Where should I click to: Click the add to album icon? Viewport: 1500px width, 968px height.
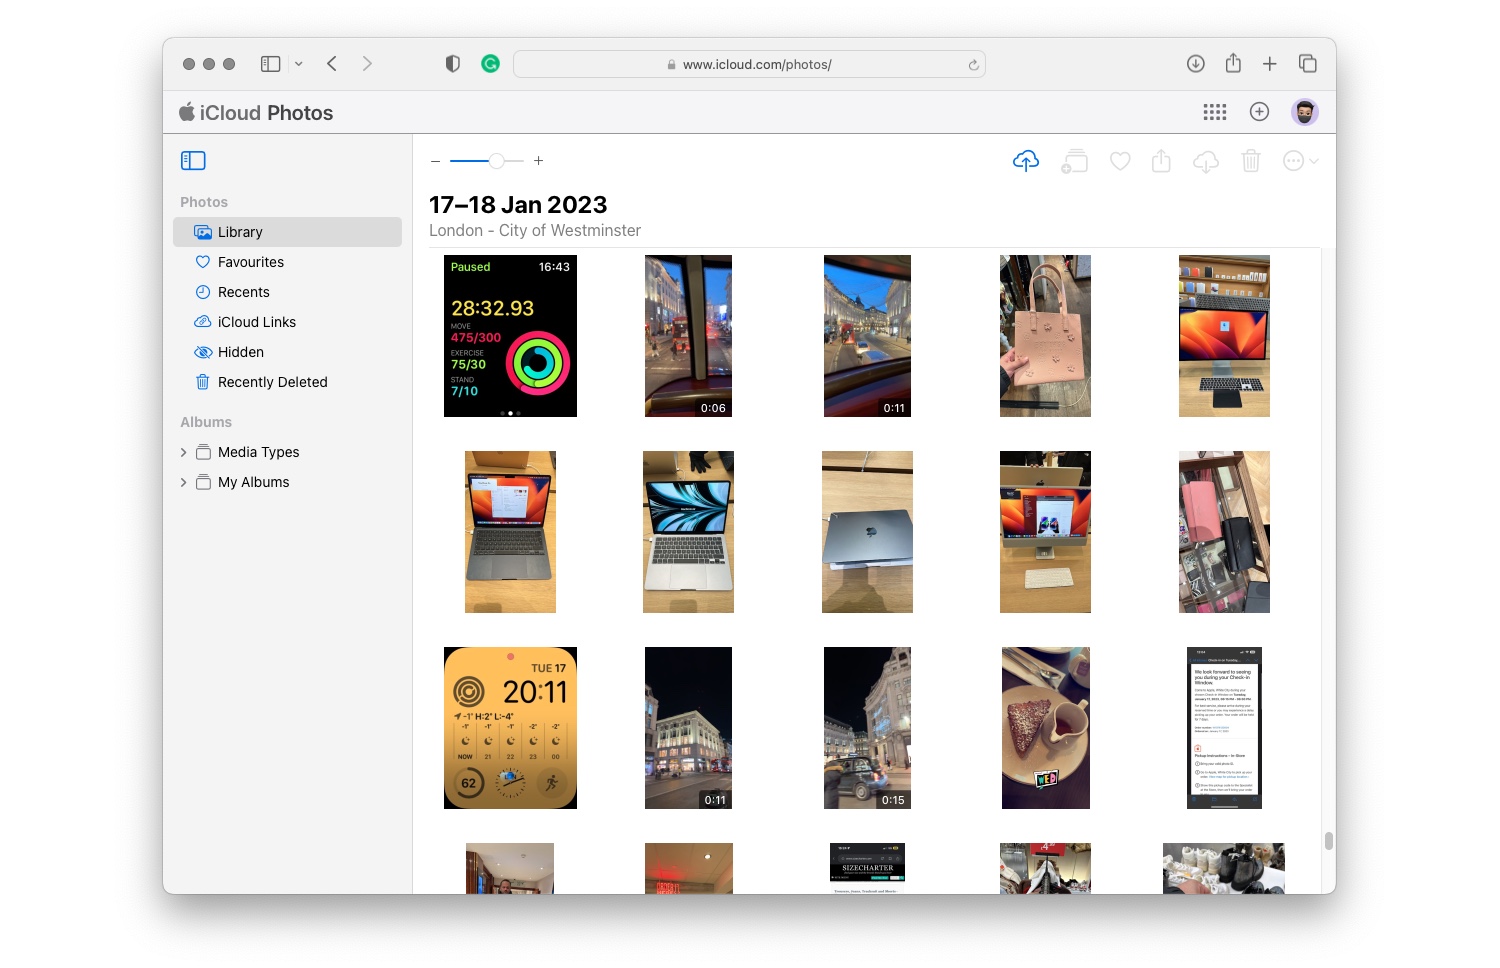1074,161
